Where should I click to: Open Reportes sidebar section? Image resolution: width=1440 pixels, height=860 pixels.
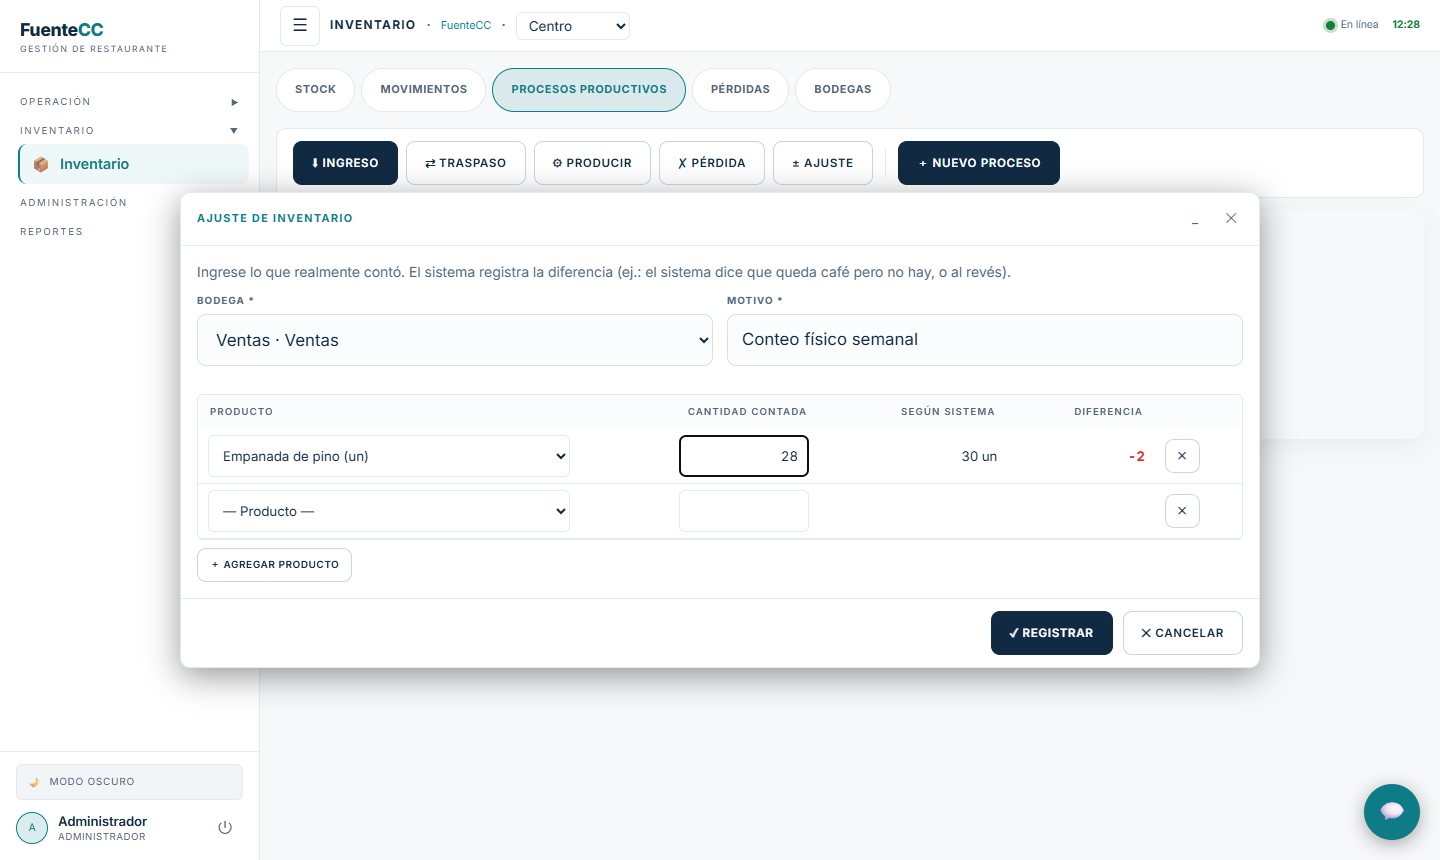52,232
